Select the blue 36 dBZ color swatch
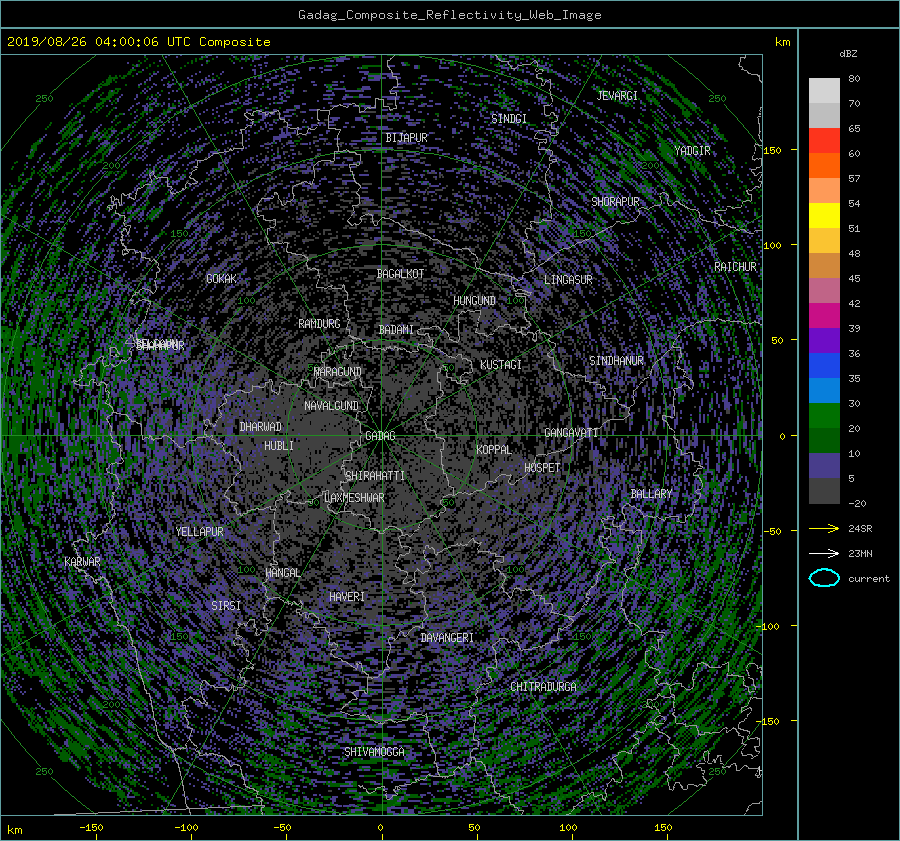 click(x=824, y=365)
